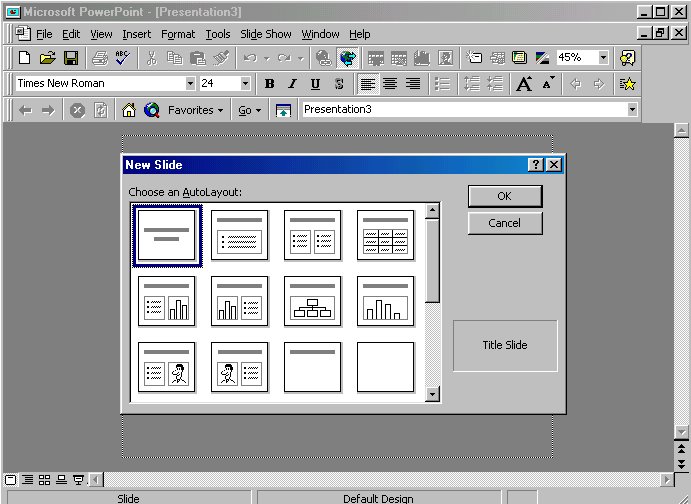Expand the Favorites dropdown
Screen dimensions: 691x504
pyautogui.click(x=195, y=110)
